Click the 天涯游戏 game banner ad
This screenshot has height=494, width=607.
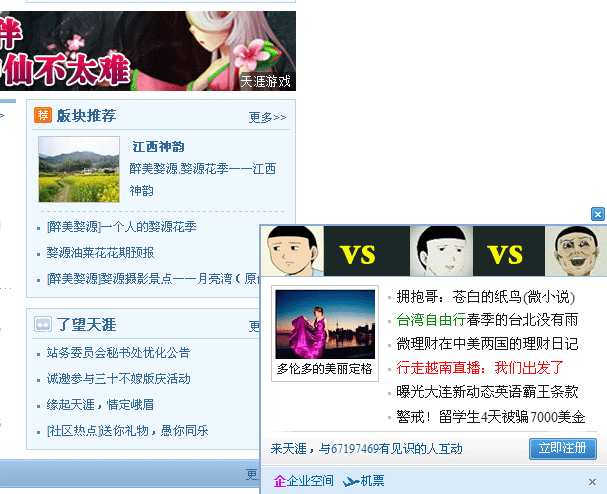click(148, 51)
